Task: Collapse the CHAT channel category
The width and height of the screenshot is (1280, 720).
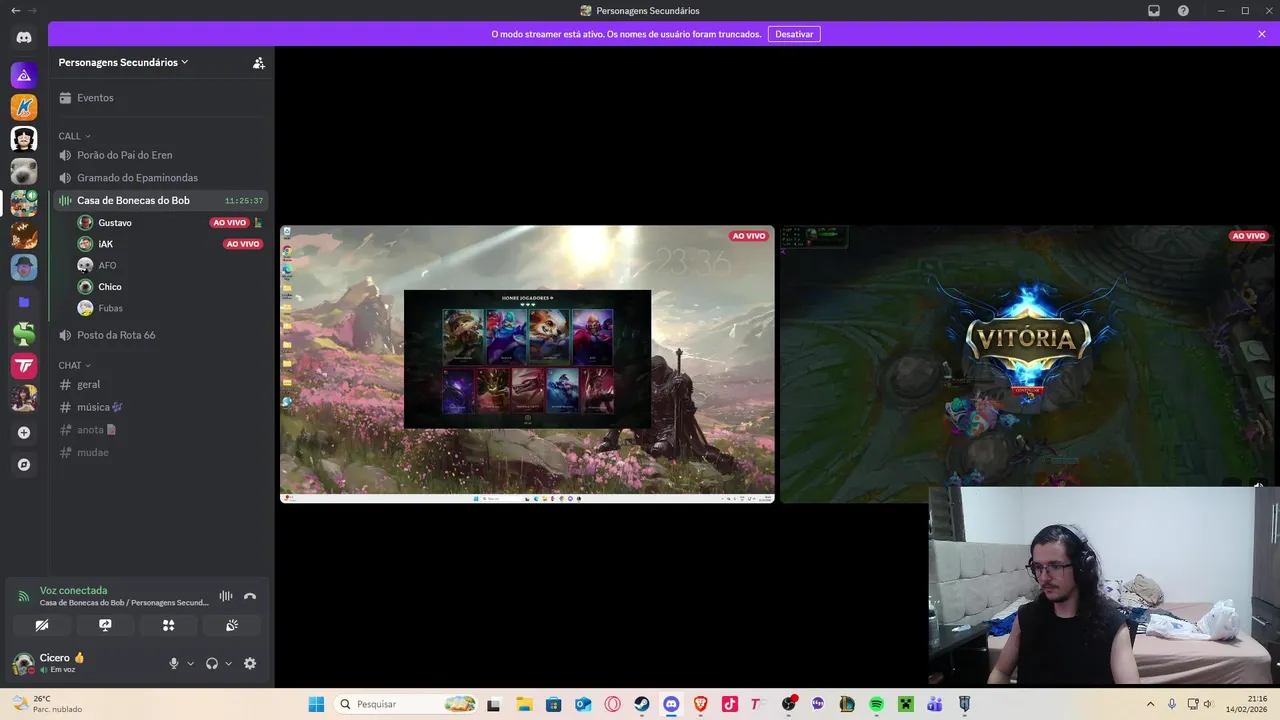Action: tap(74, 366)
